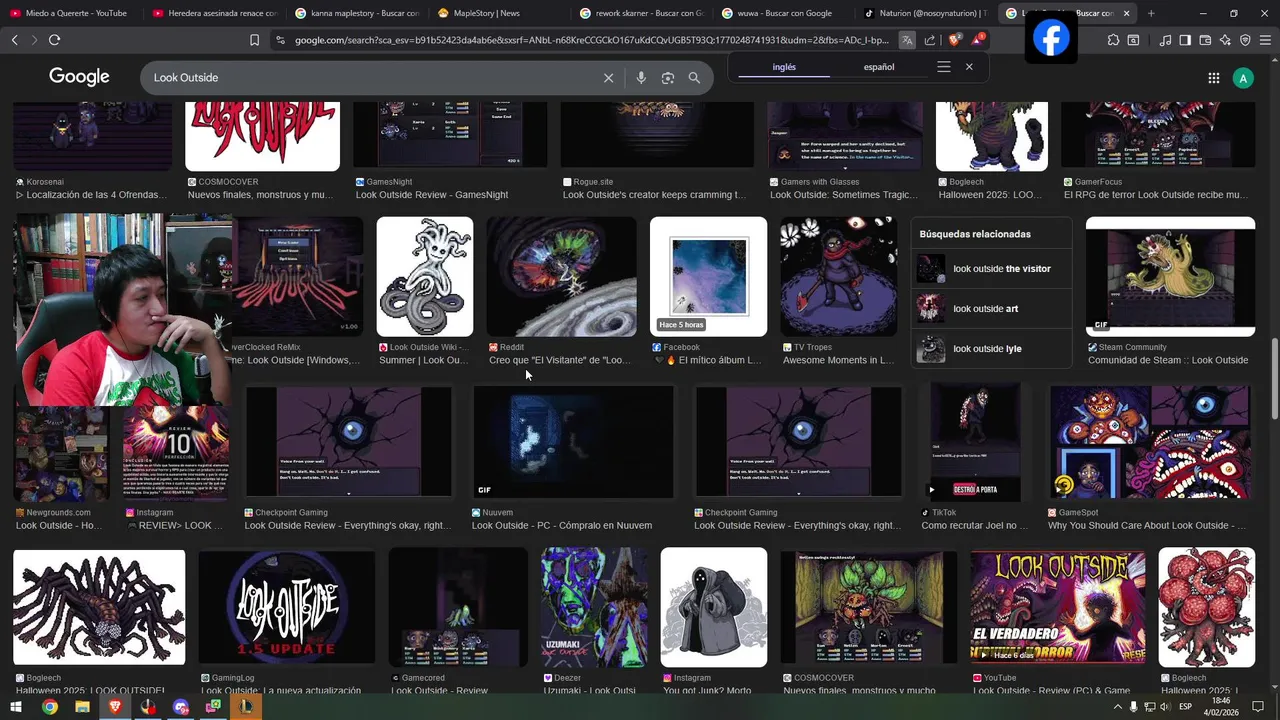Image resolution: width=1280 pixels, height=720 pixels.
Task: Submit search with the magnifying glass icon
Action: click(694, 77)
